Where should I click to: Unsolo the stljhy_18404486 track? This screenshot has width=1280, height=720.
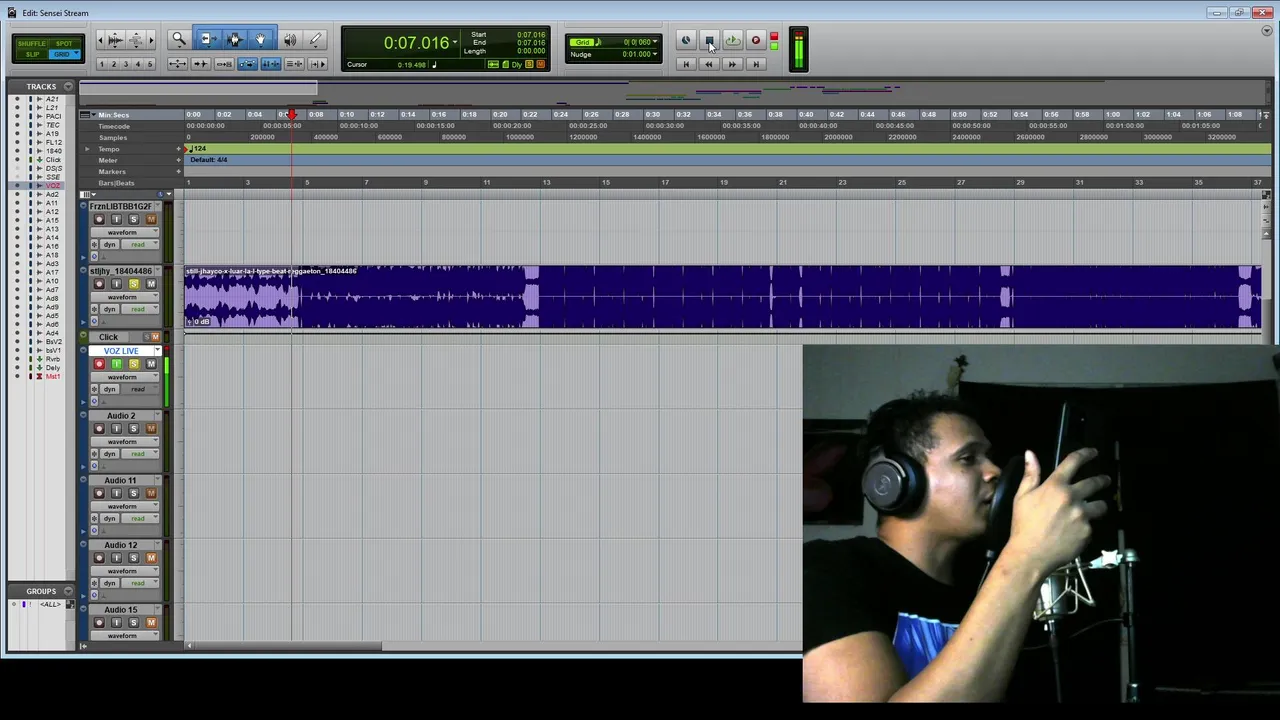(134, 284)
